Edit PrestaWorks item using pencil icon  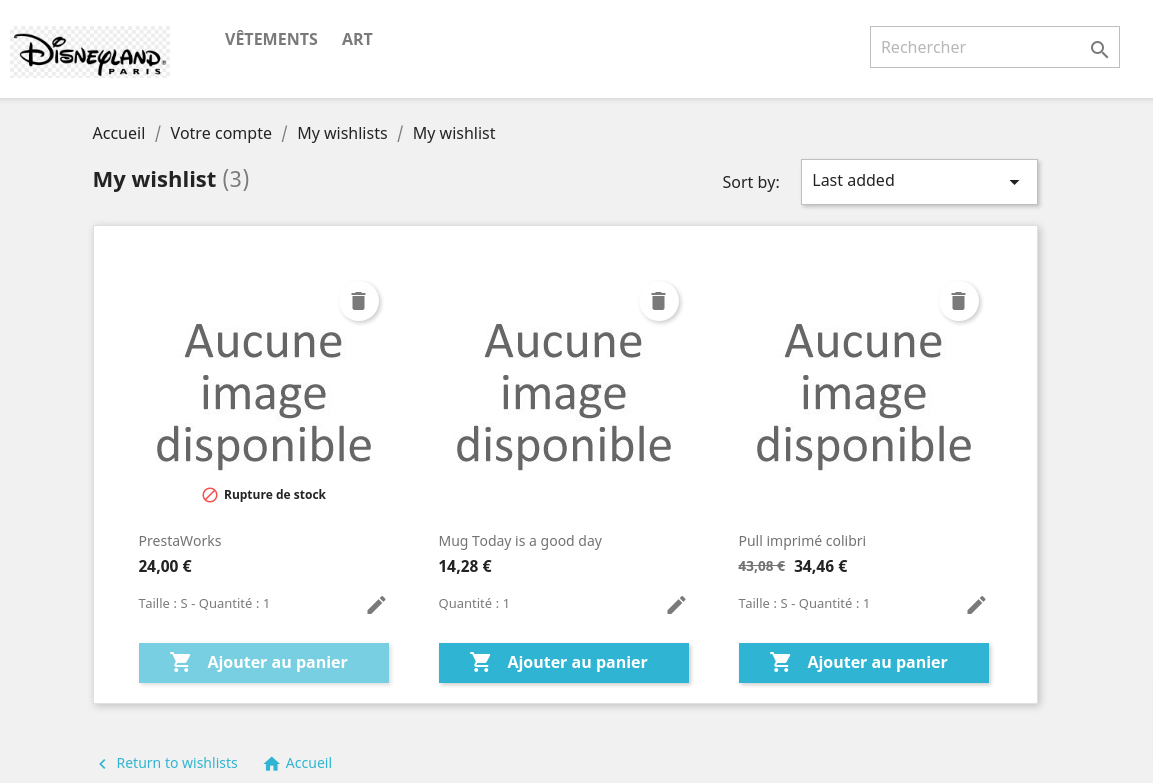[376, 604]
